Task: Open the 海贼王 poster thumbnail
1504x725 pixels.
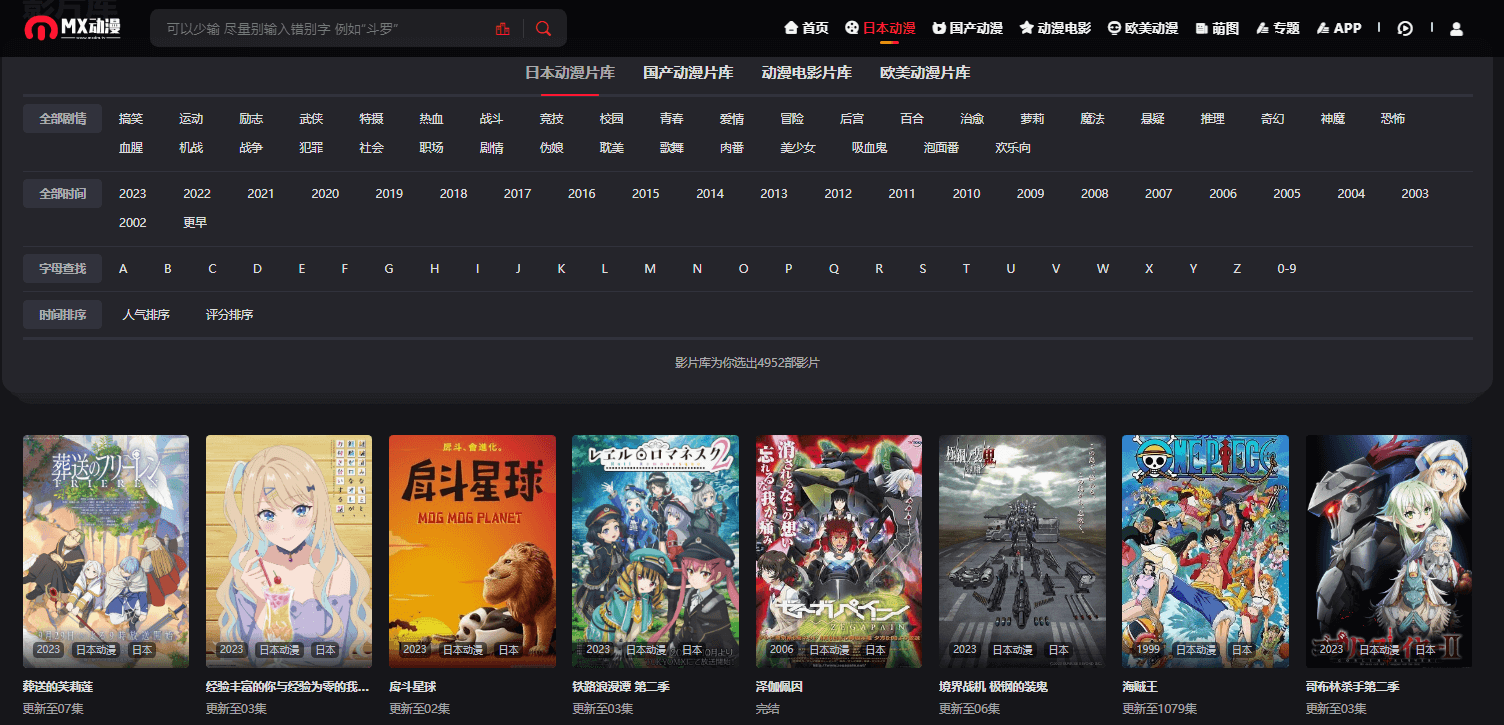Action: click(x=1205, y=551)
